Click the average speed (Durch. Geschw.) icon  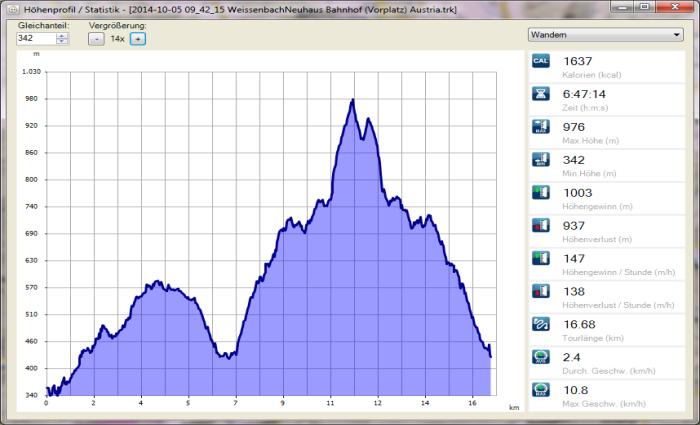tap(541, 357)
